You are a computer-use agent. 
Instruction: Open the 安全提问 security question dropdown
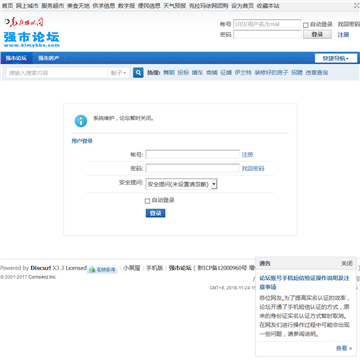point(182,184)
